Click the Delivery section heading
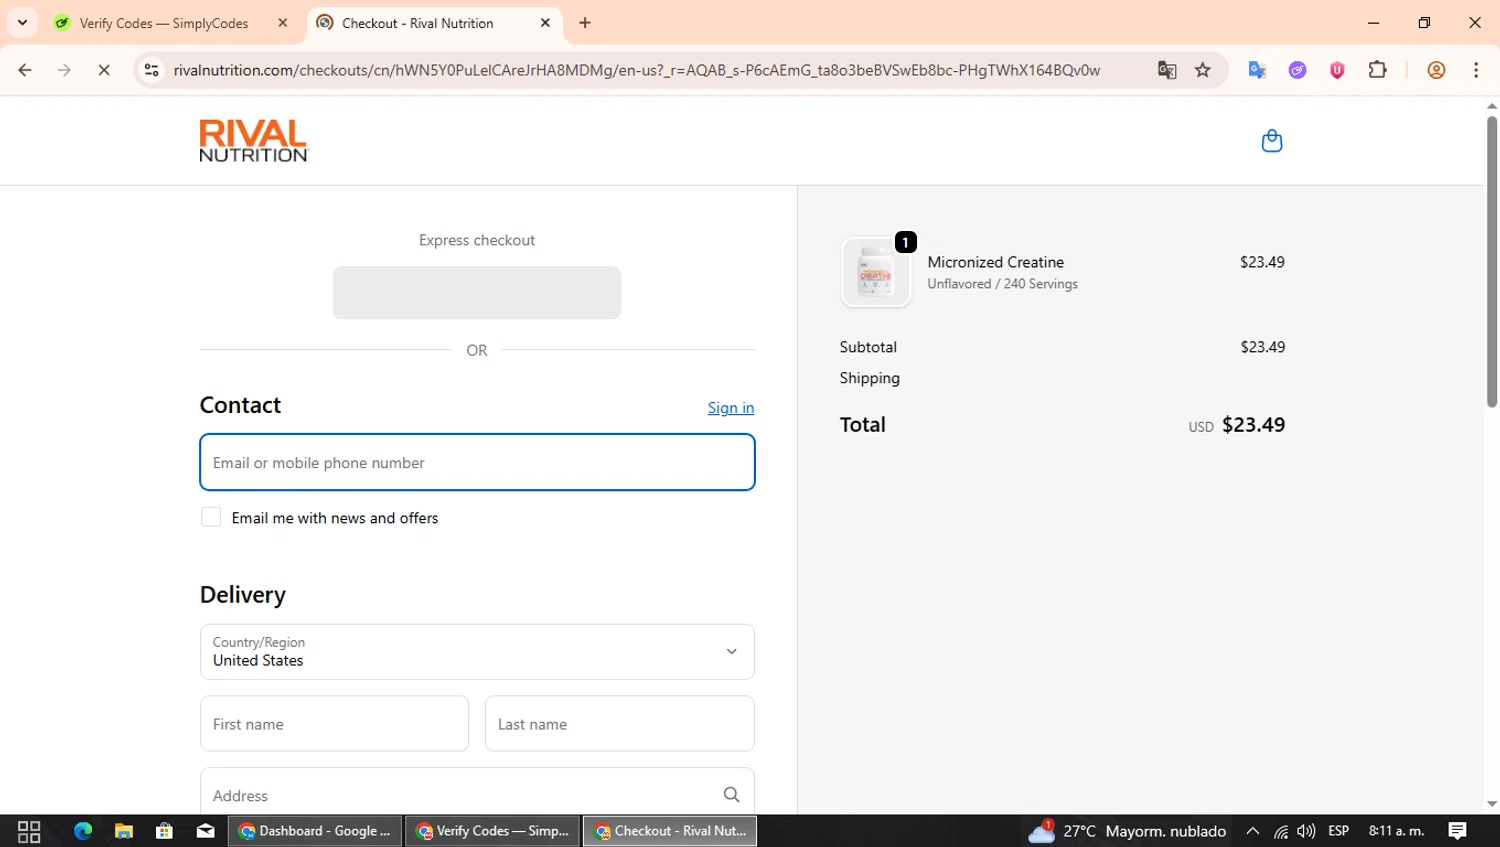Viewport: 1500px width, 847px height. pyautogui.click(x=243, y=595)
